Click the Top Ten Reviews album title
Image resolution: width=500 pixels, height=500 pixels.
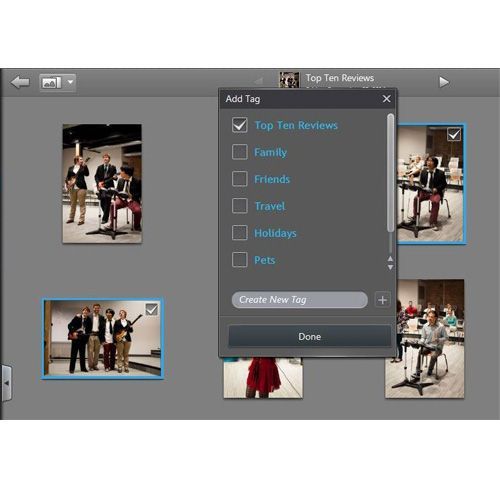tap(340, 78)
